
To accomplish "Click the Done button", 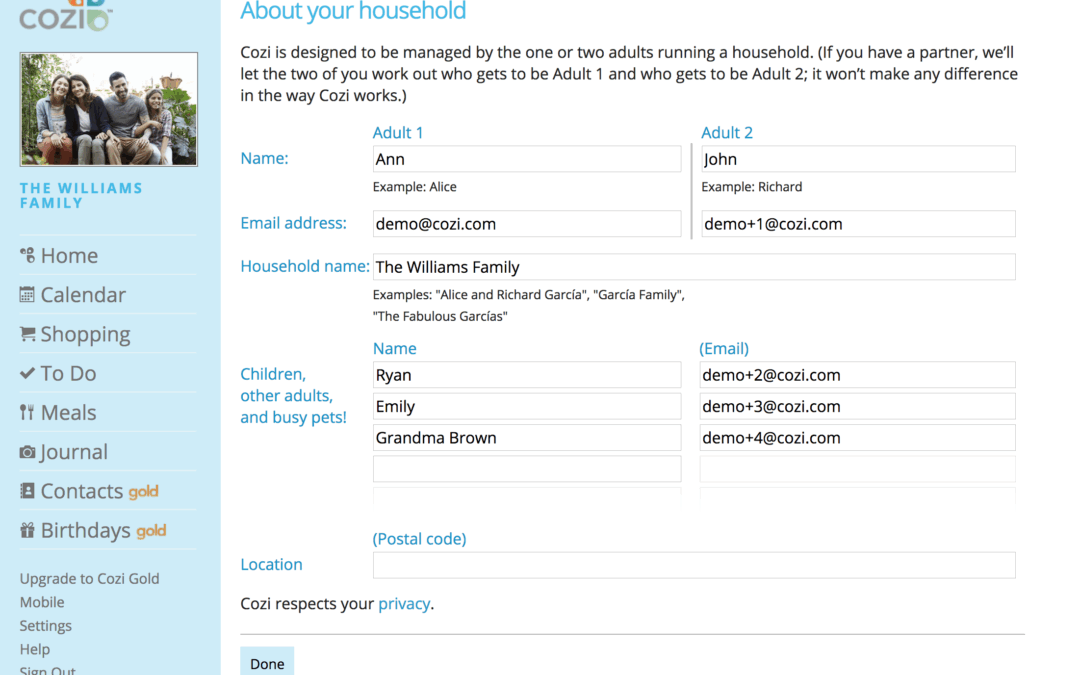I will pos(267,663).
